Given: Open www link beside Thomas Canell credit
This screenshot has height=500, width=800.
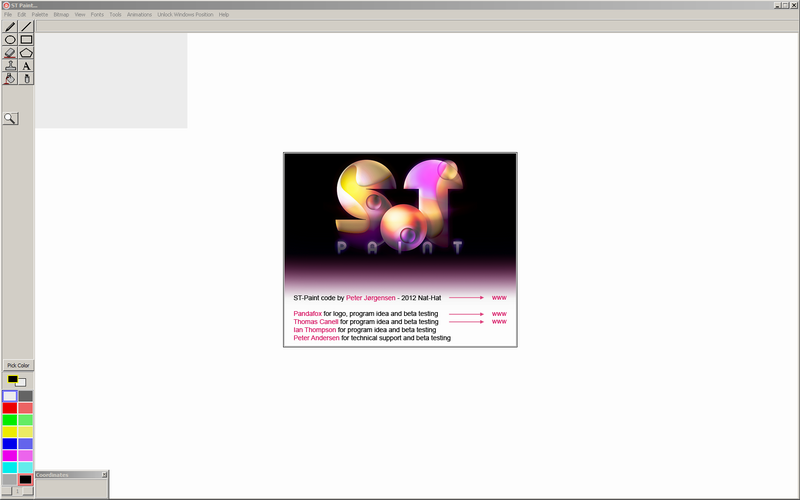Looking at the screenshot, I should point(499,321).
